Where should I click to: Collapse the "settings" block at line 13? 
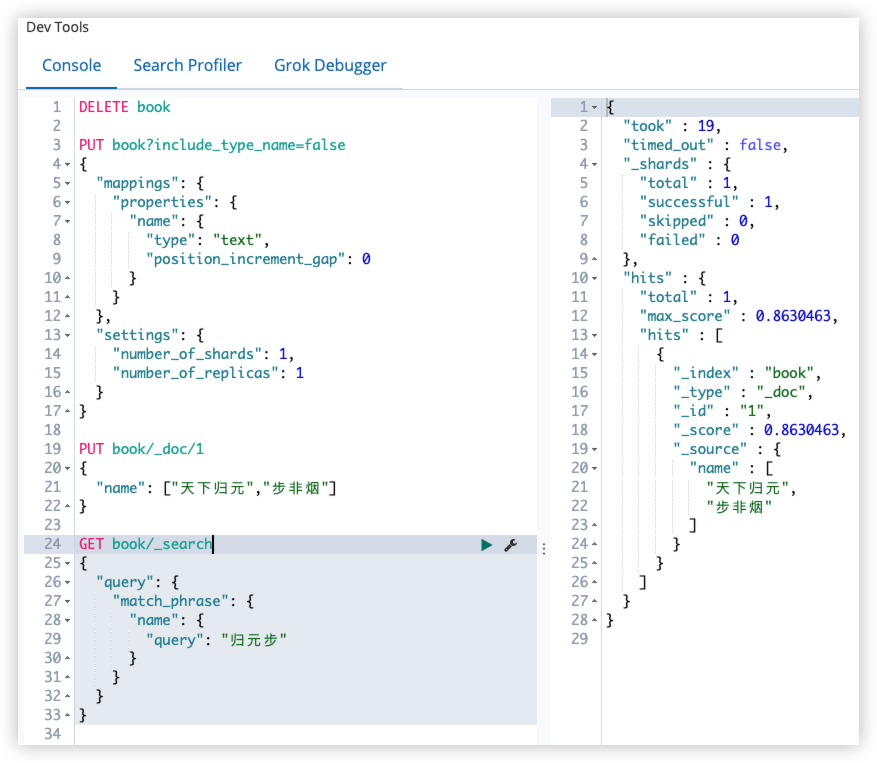[68, 336]
